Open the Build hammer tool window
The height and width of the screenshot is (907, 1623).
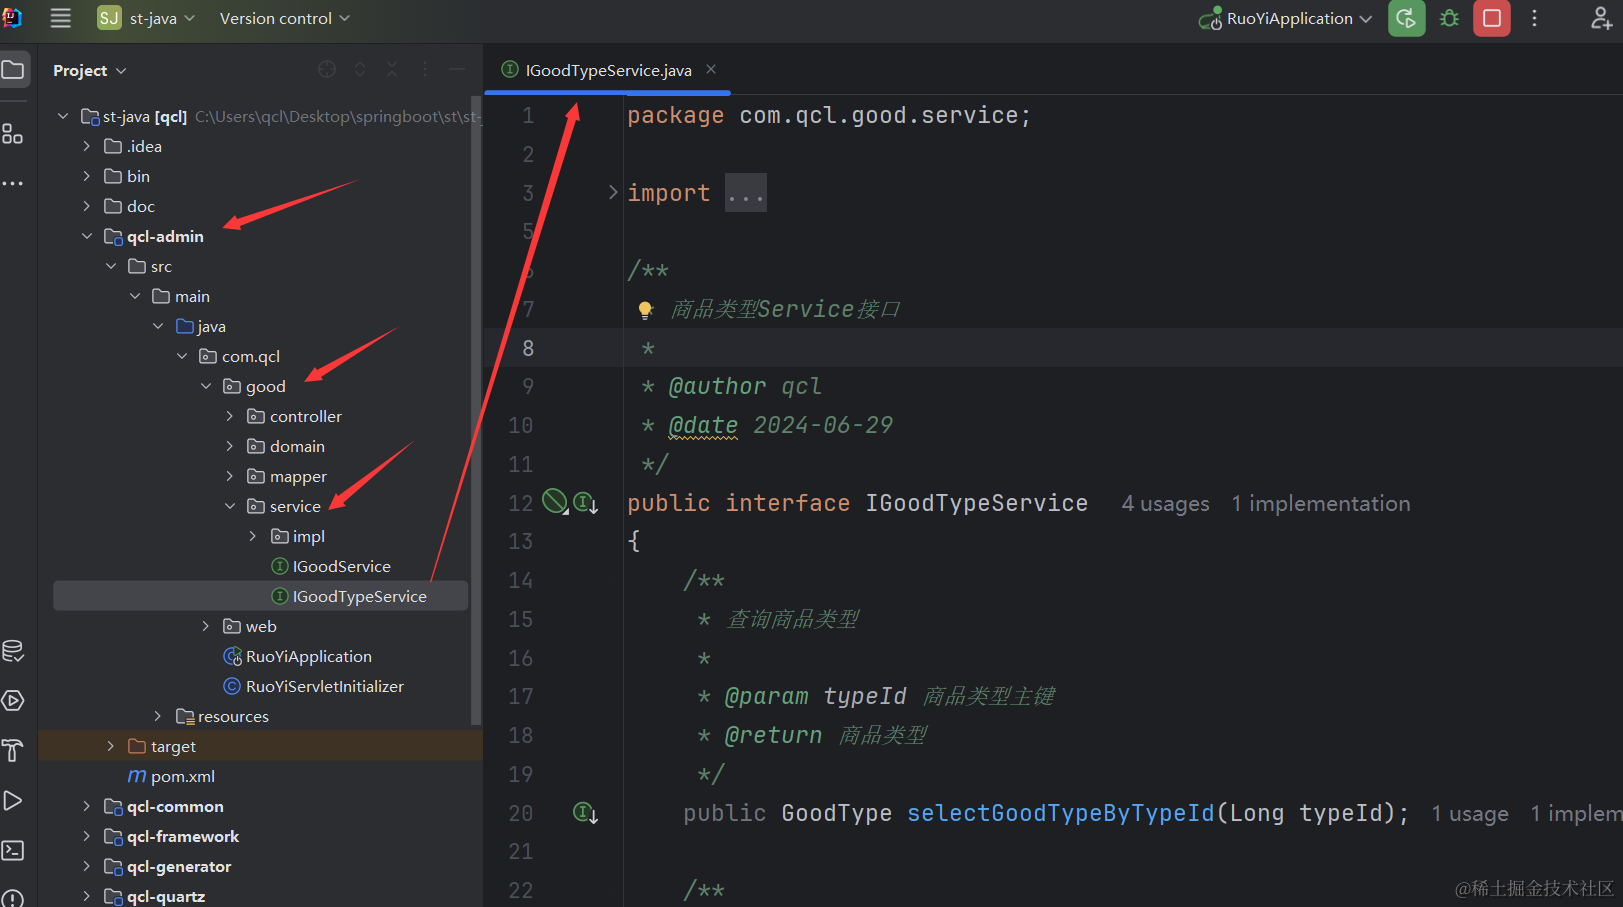point(13,750)
